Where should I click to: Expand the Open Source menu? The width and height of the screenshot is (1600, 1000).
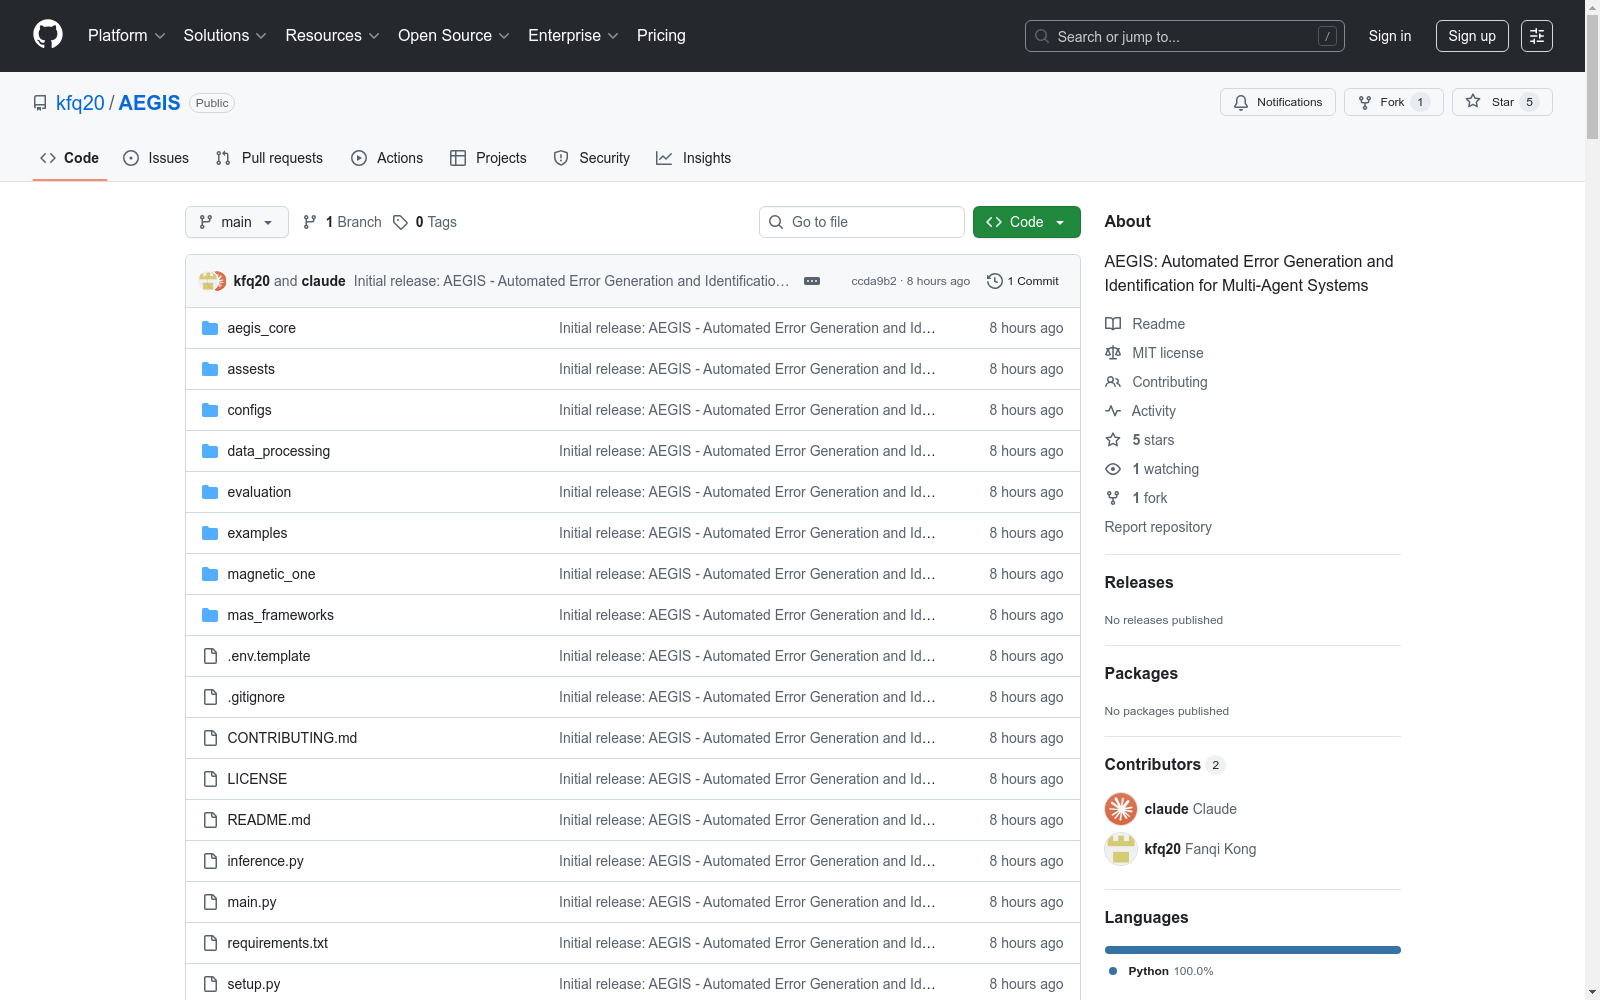click(454, 36)
